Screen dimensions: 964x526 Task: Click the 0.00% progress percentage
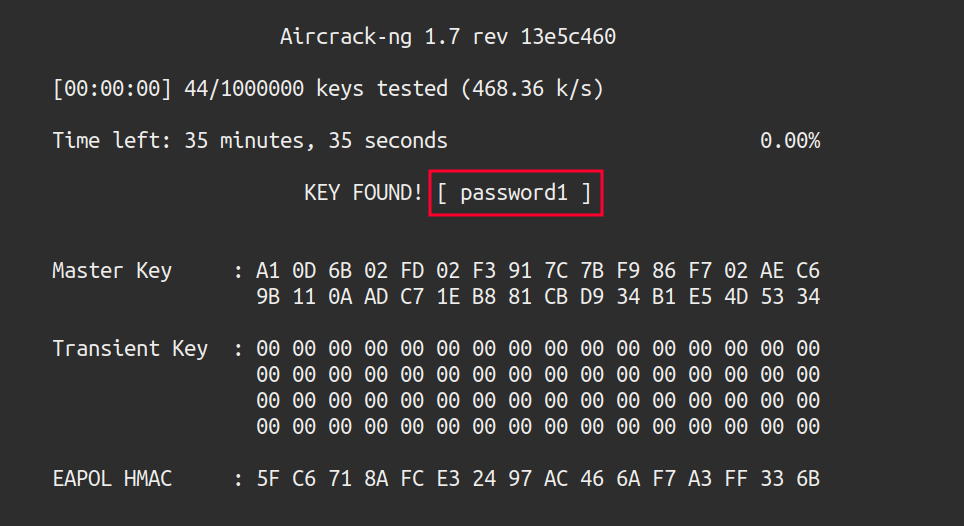pos(789,141)
